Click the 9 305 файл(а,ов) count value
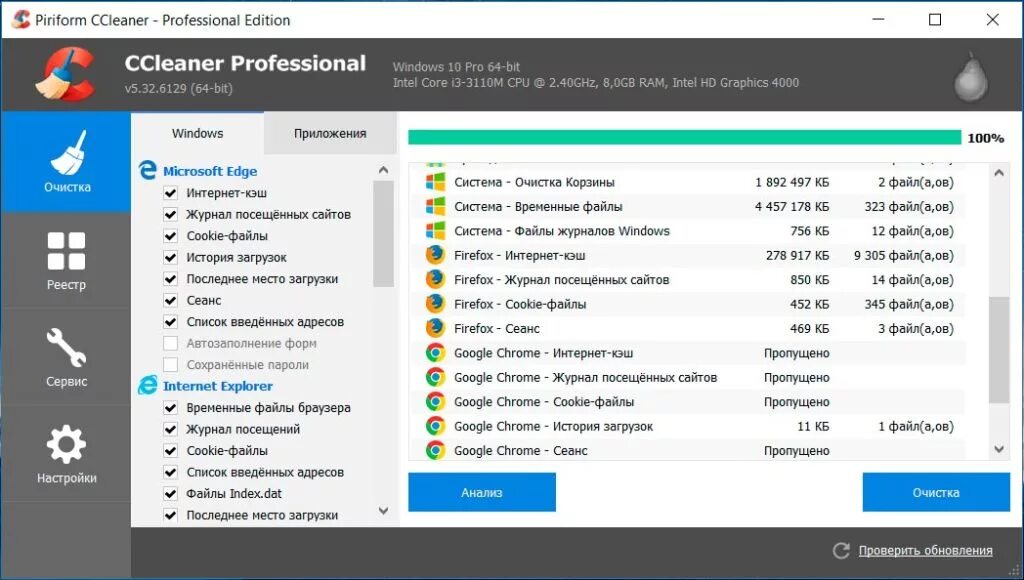The height and width of the screenshot is (580, 1024). tap(903, 255)
